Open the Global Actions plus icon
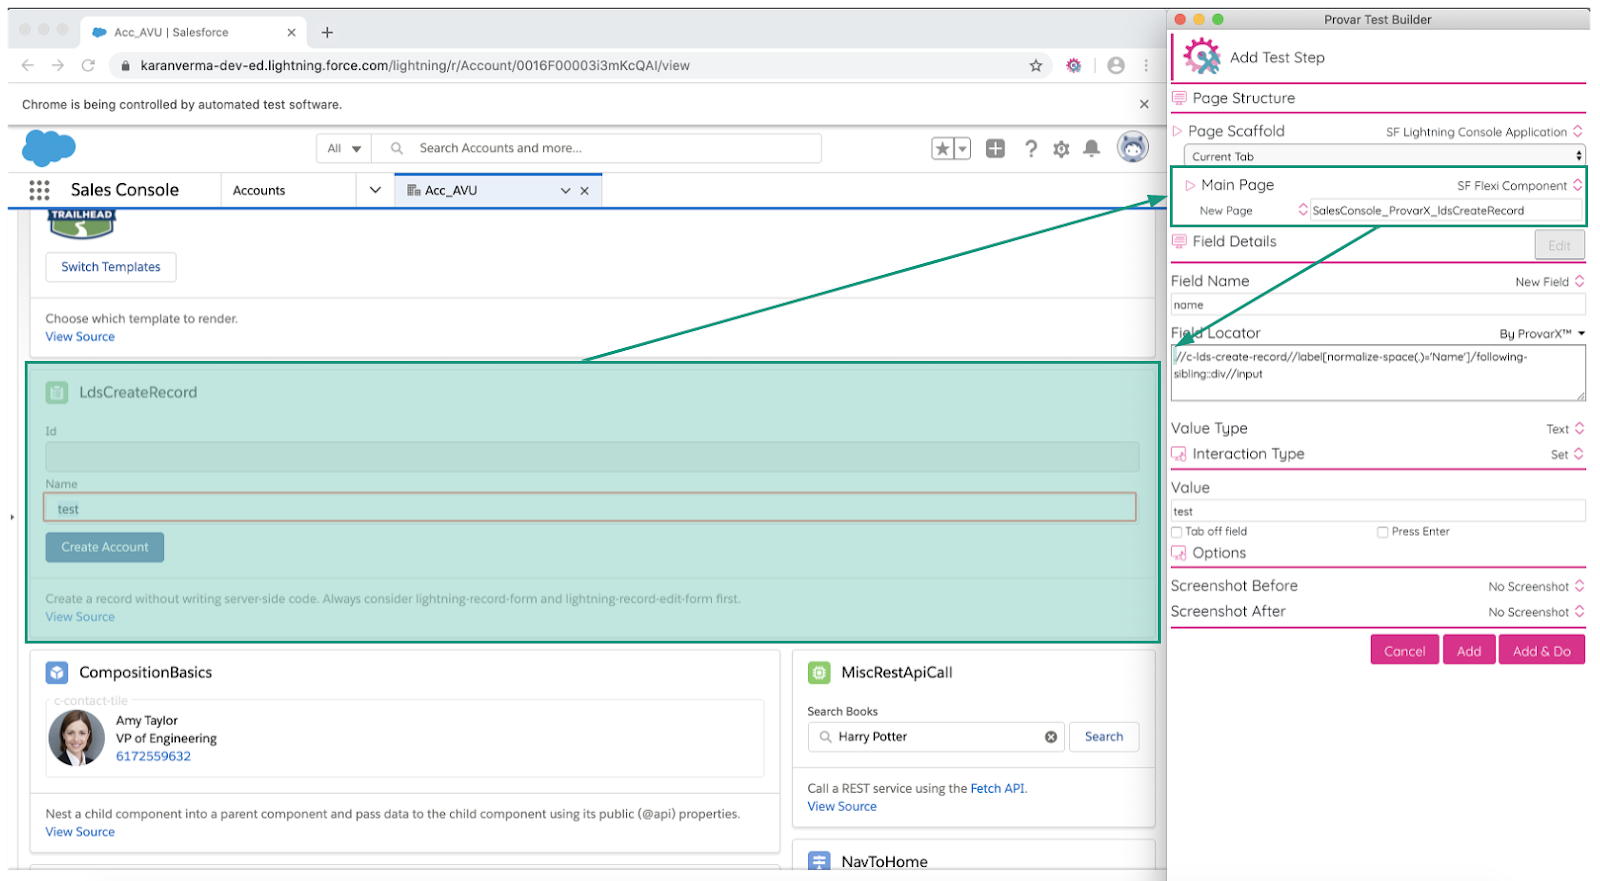The image size is (1600, 881). (x=995, y=148)
